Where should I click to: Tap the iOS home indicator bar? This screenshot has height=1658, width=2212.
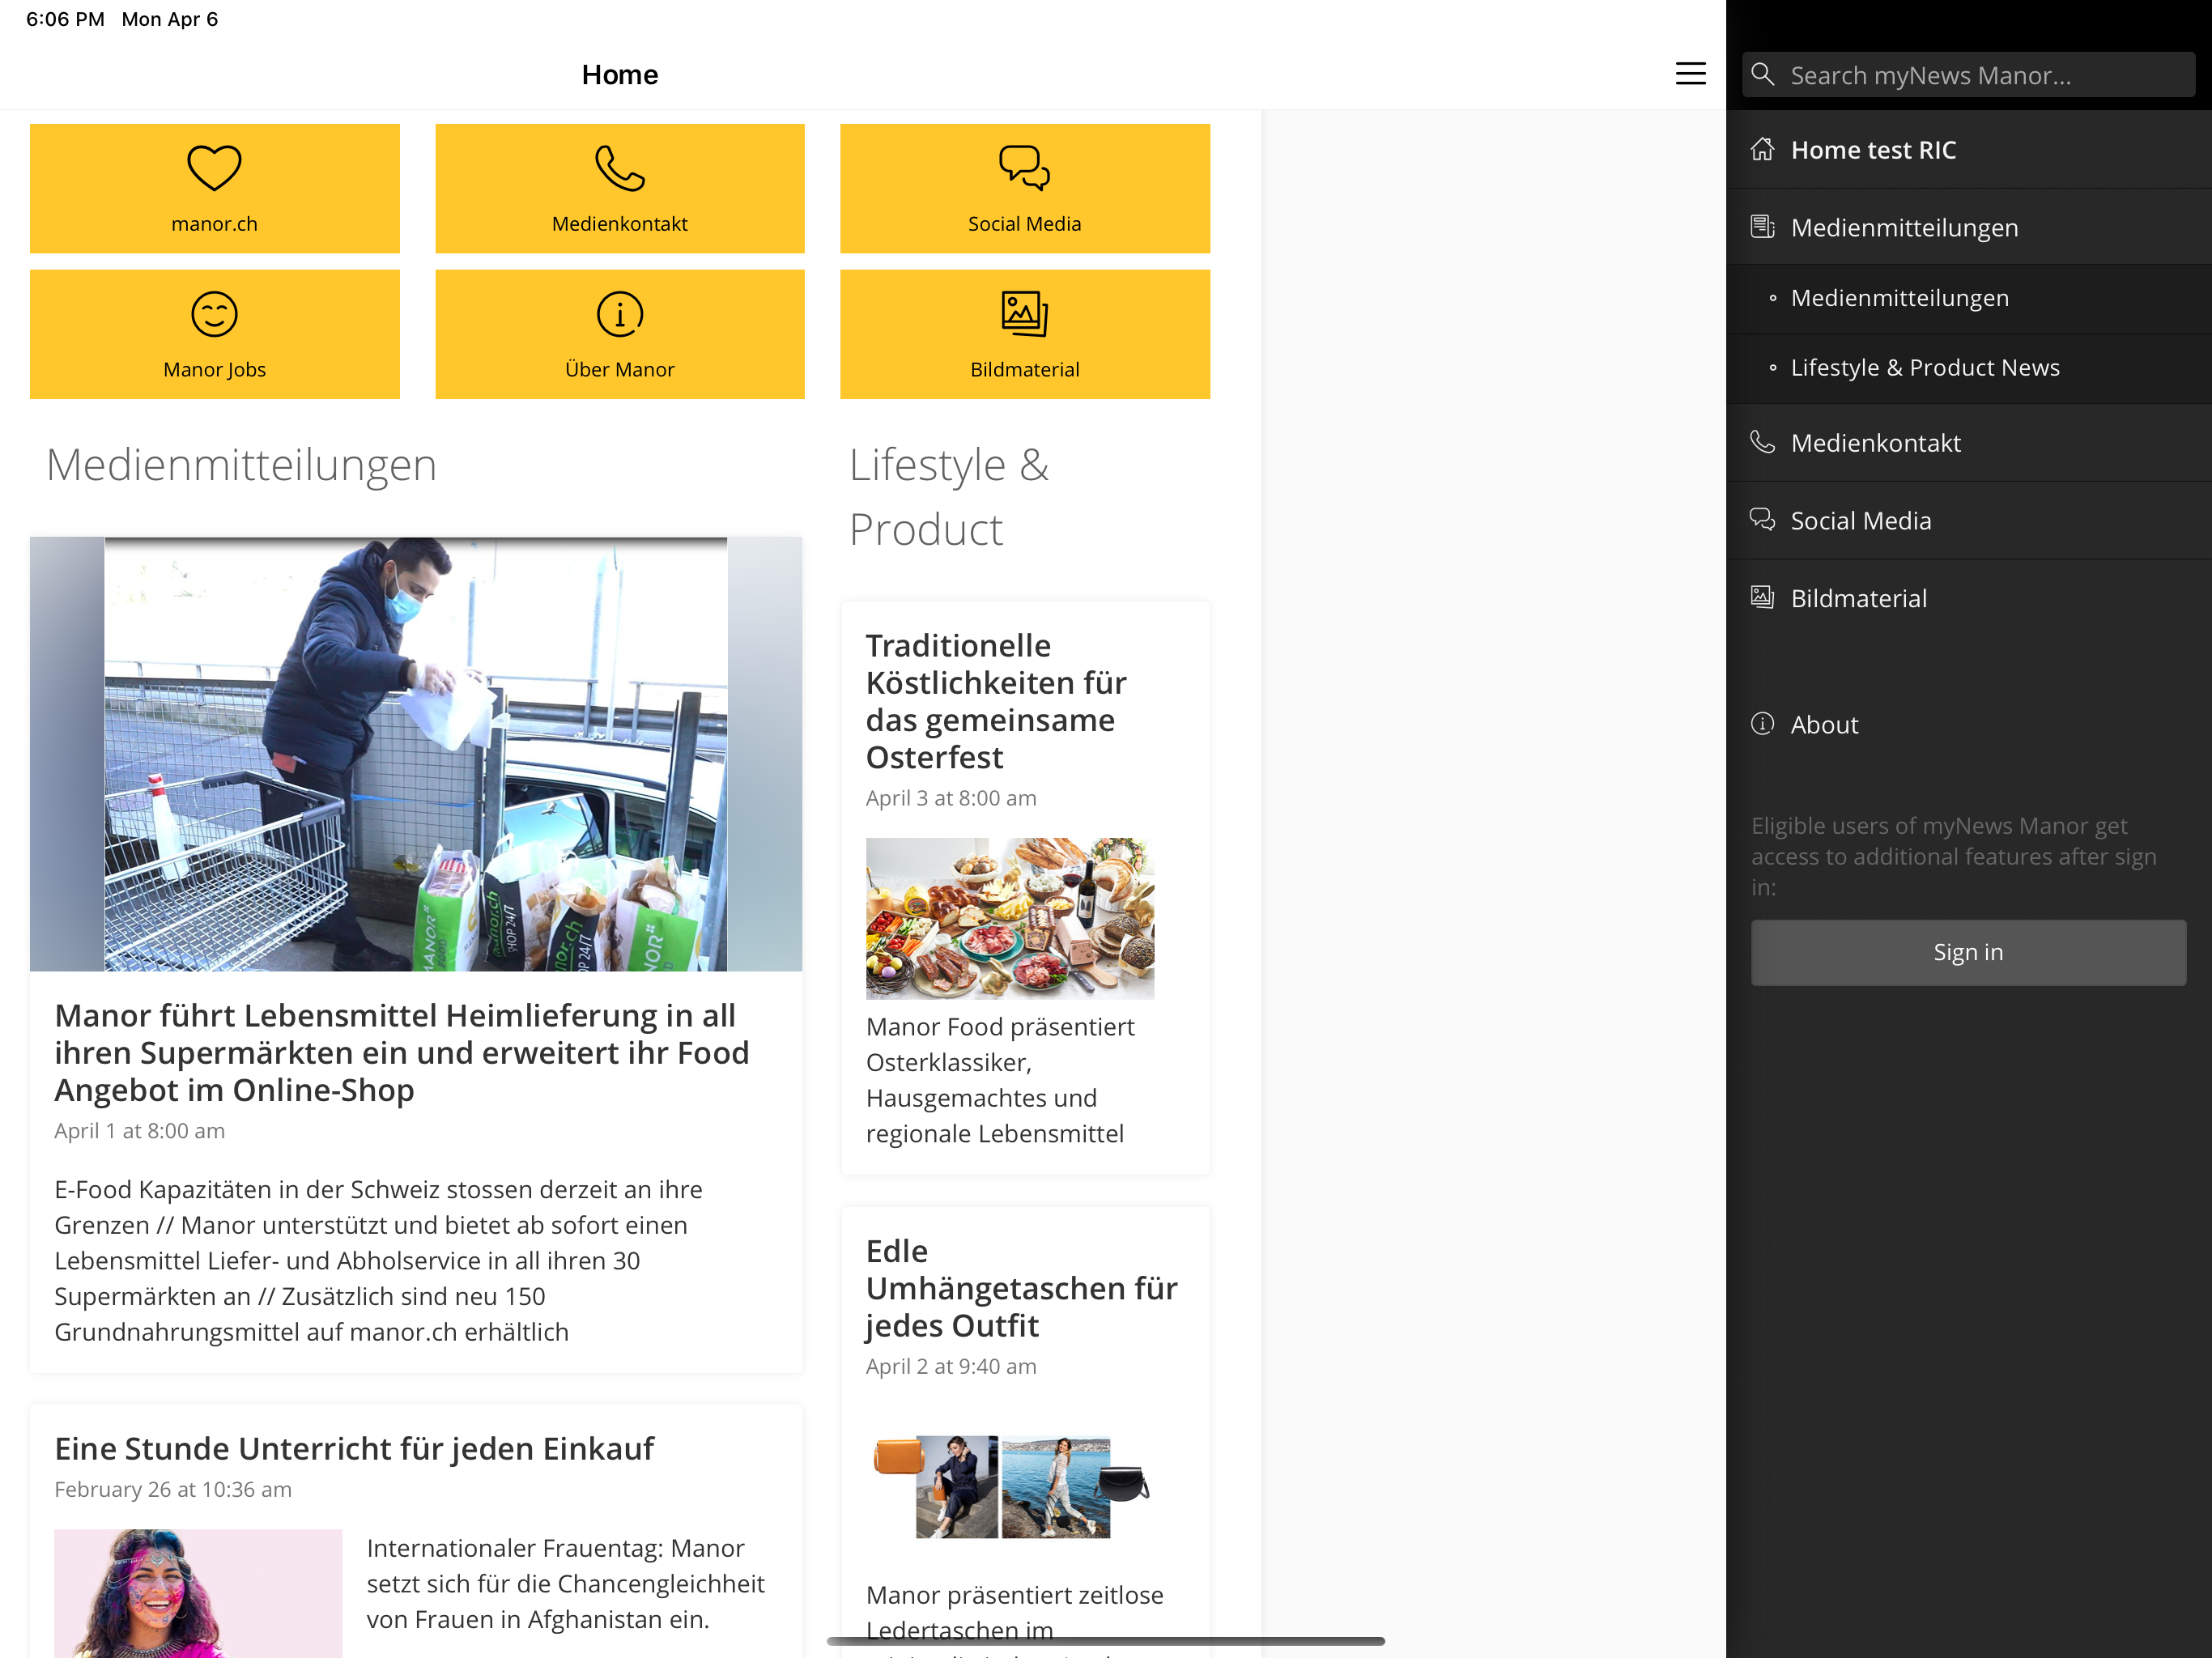(1105, 1641)
